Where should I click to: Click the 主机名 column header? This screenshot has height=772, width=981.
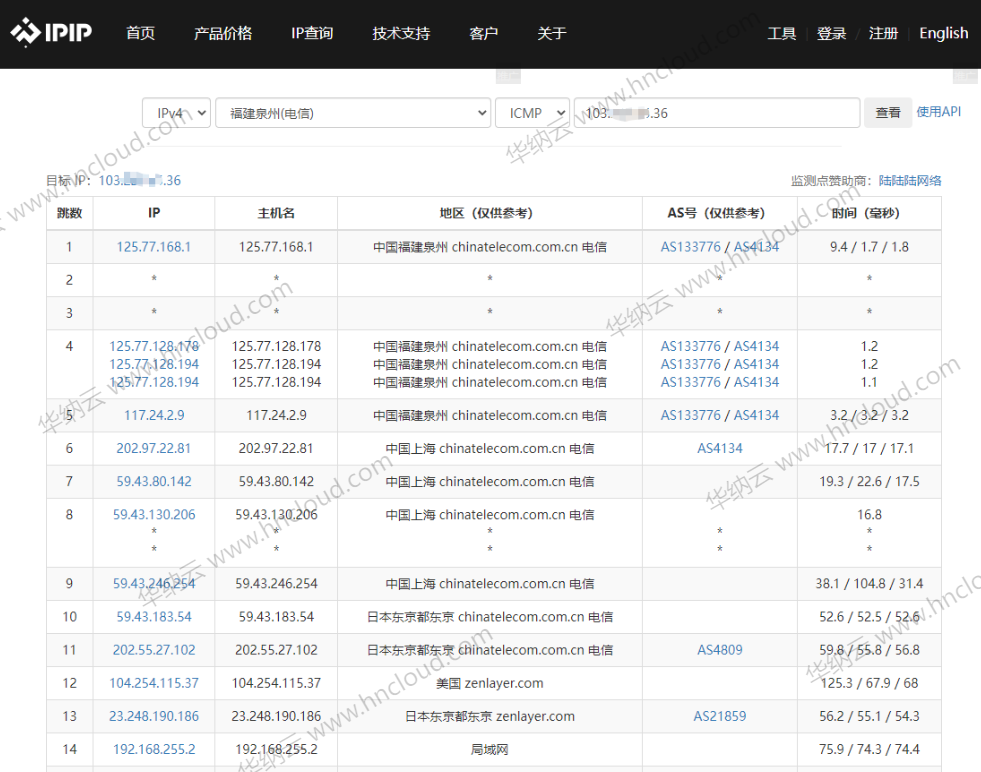click(276, 213)
